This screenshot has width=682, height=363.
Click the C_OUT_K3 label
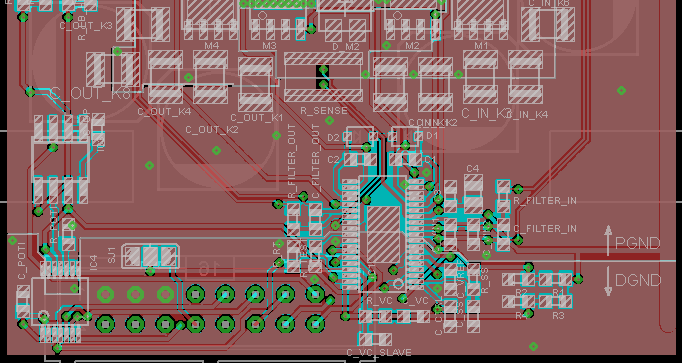point(86,26)
